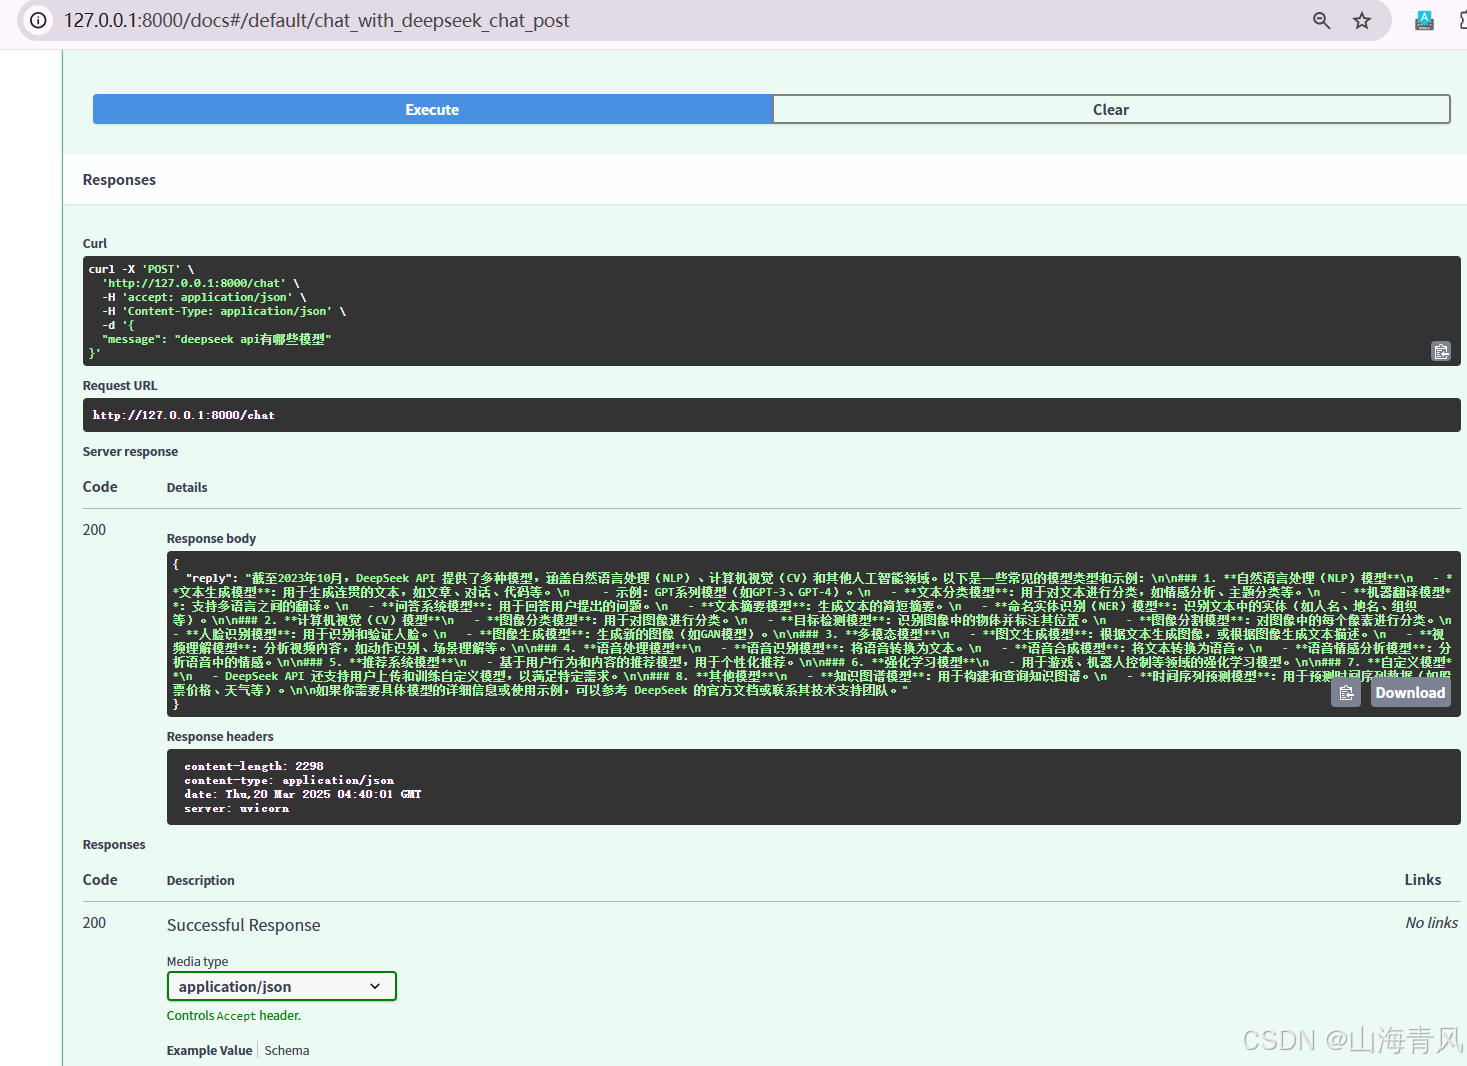Click the 'Controls Accept header.' note

[x=234, y=1015]
